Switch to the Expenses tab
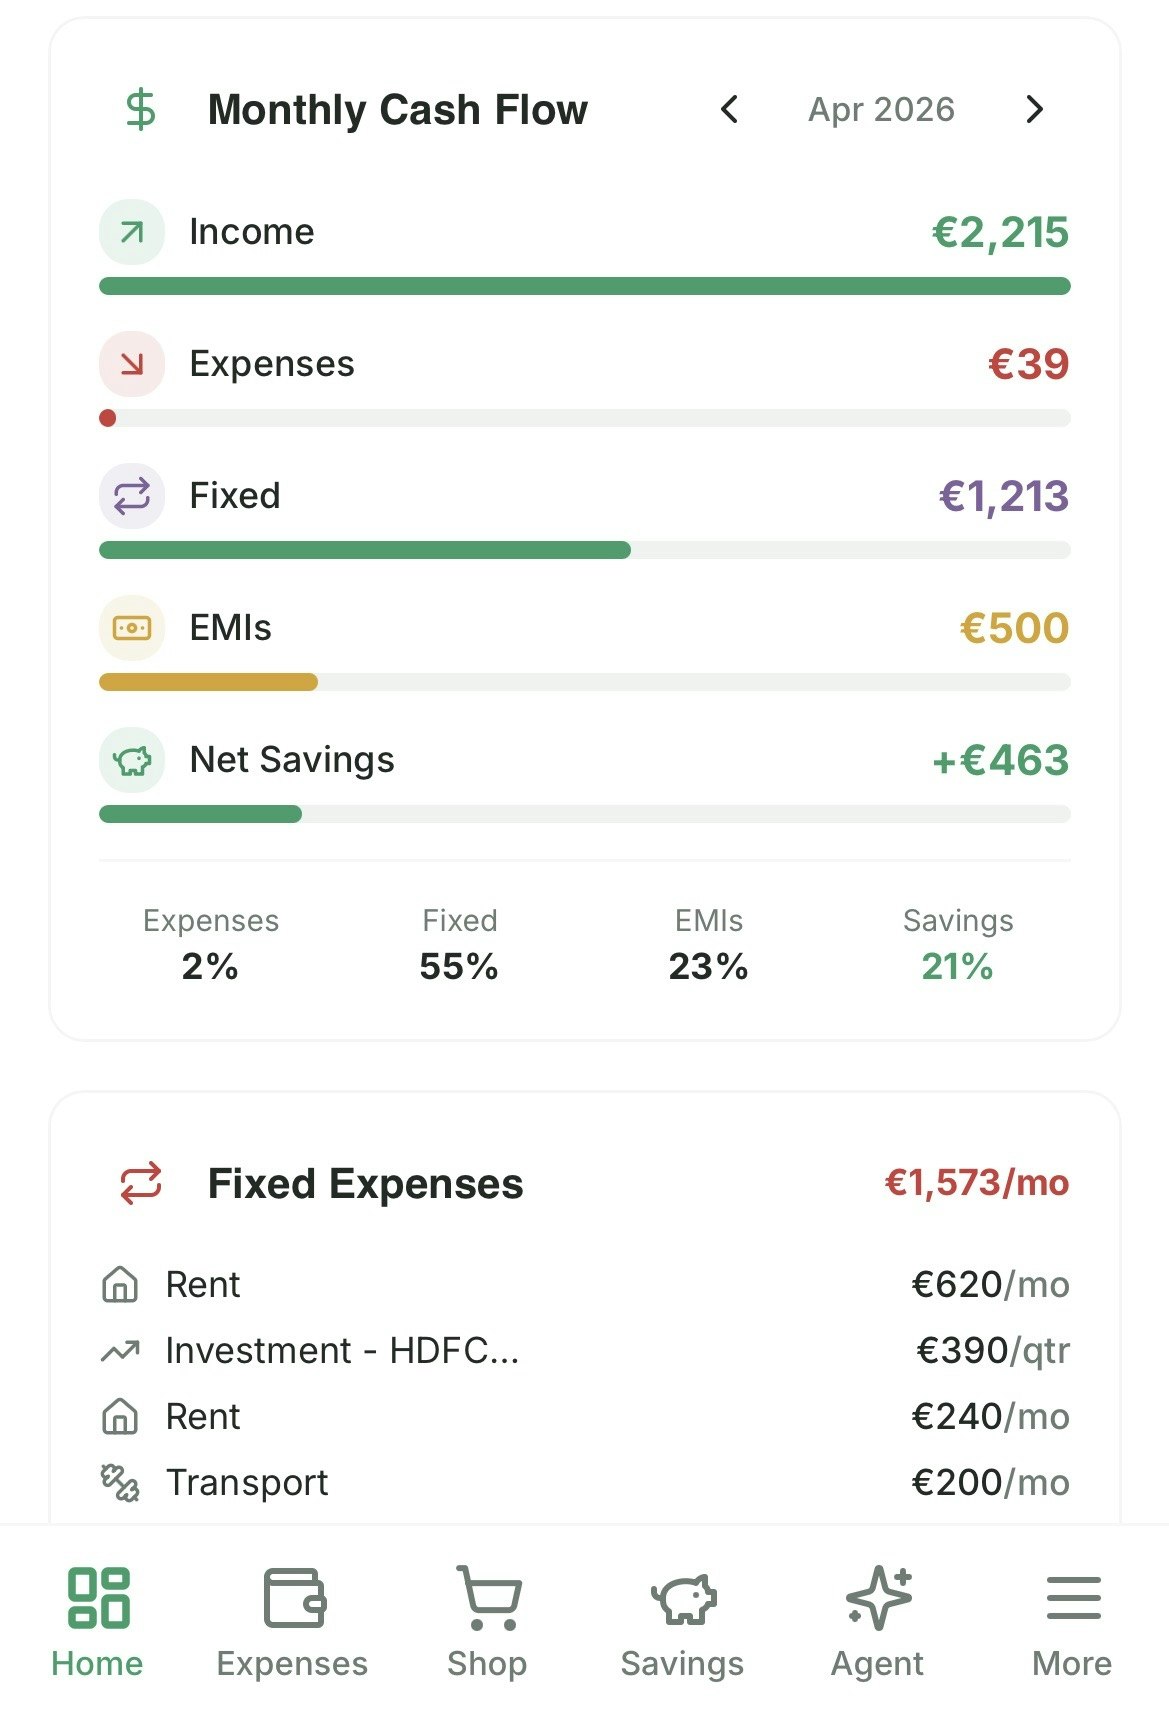Image resolution: width=1169 pixels, height=1730 pixels. click(292, 1620)
